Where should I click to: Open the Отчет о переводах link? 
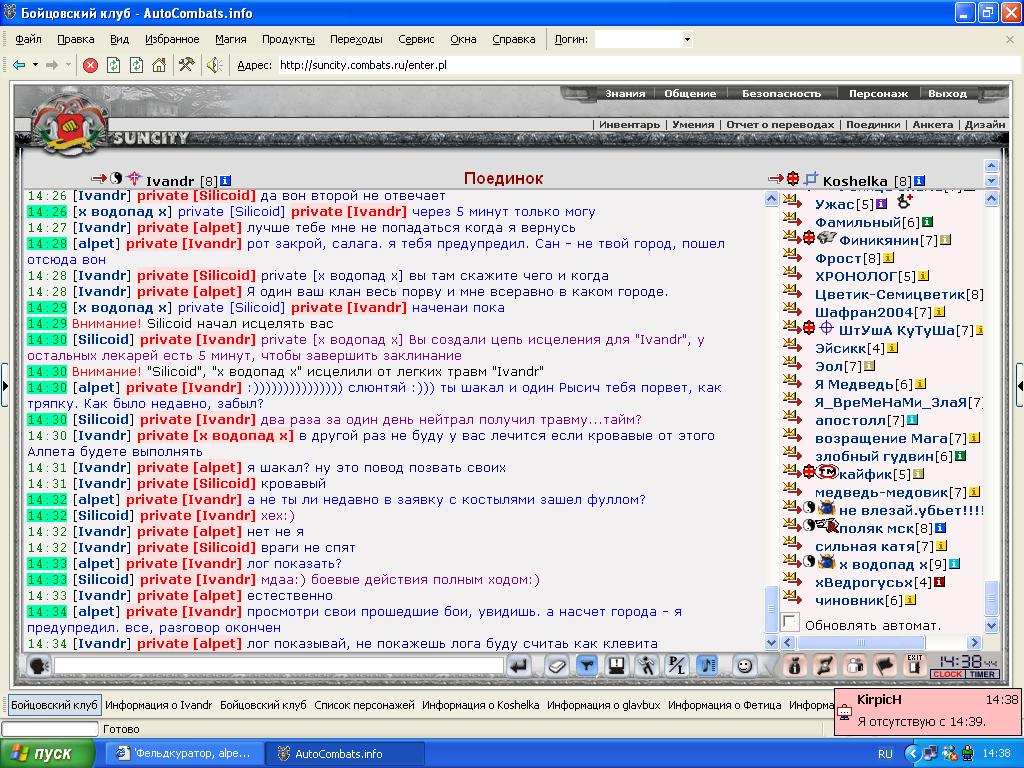point(780,124)
